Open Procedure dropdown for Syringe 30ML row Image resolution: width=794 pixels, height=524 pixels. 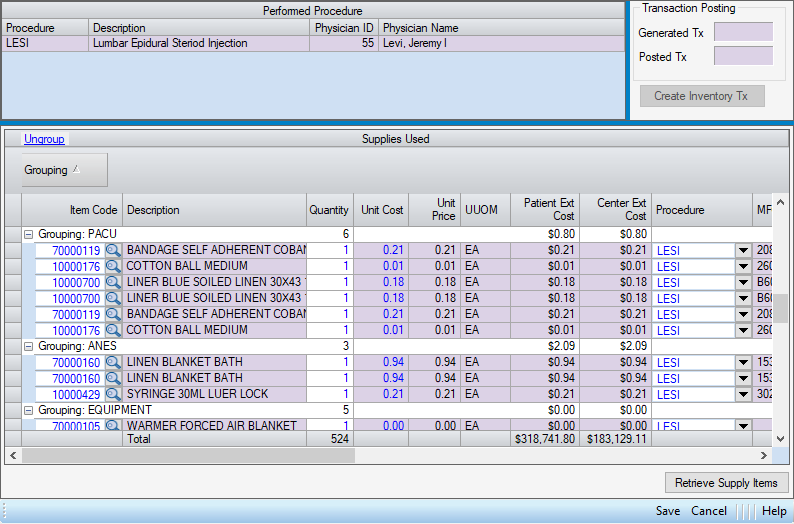pos(743,394)
